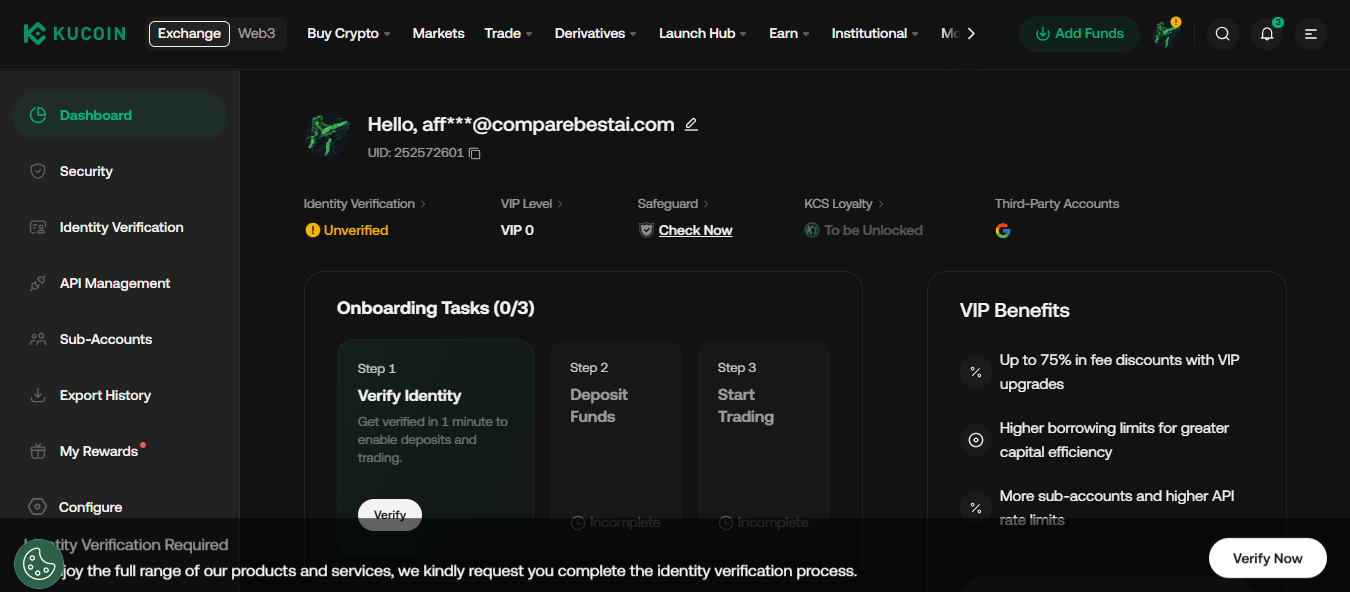The width and height of the screenshot is (1350, 592).
Task: Expand the Launch Hub dropdown
Action: [x=703, y=34]
